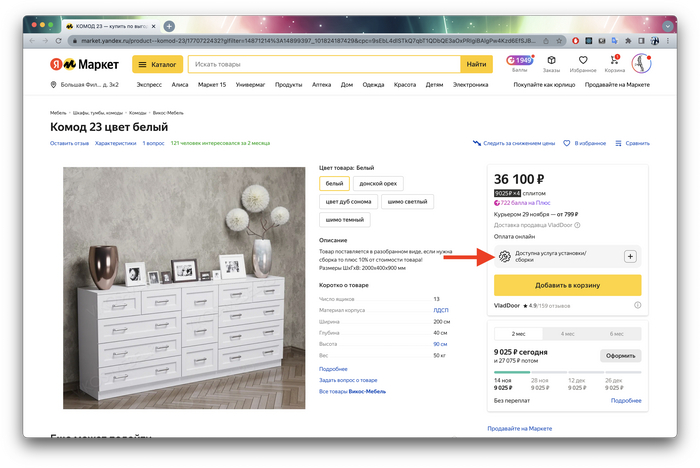This screenshot has width=700, height=468.
Task: Open the user profile avatar
Action: coord(642,63)
